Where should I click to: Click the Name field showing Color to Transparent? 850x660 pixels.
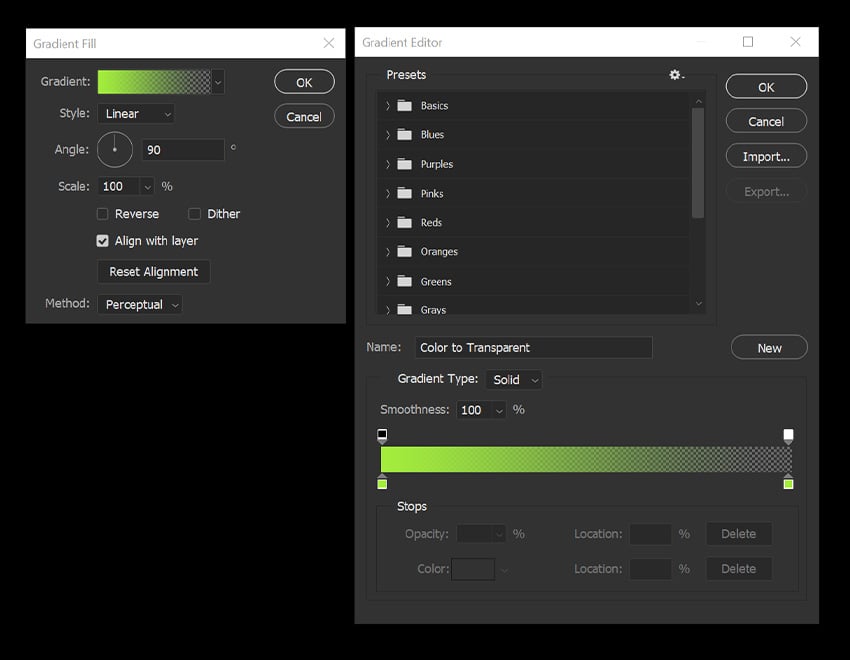coord(533,347)
